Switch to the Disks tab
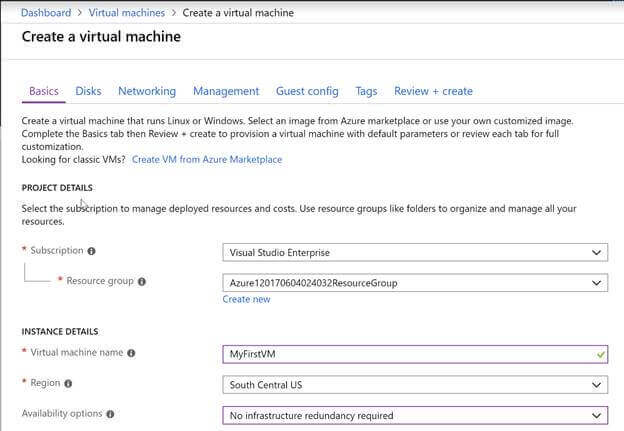 pos(88,91)
